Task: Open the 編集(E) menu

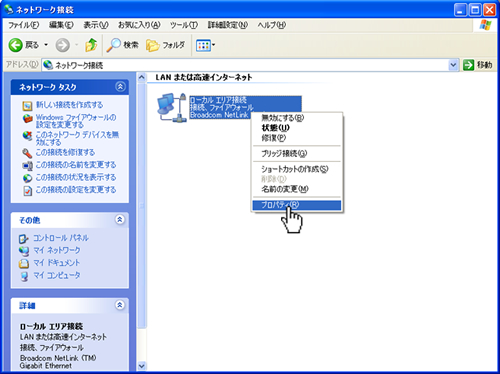Action: (61, 25)
